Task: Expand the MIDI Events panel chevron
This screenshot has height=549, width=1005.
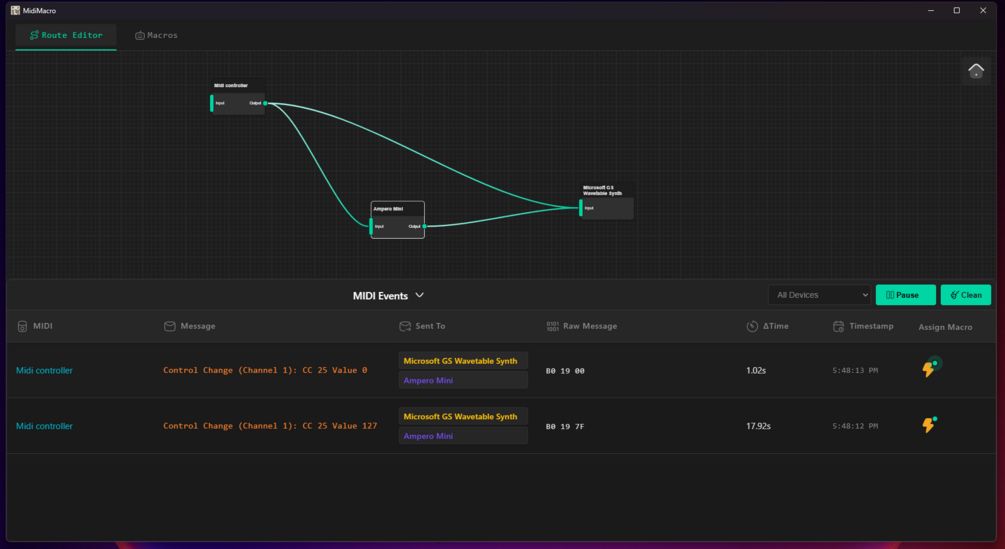Action: 420,295
